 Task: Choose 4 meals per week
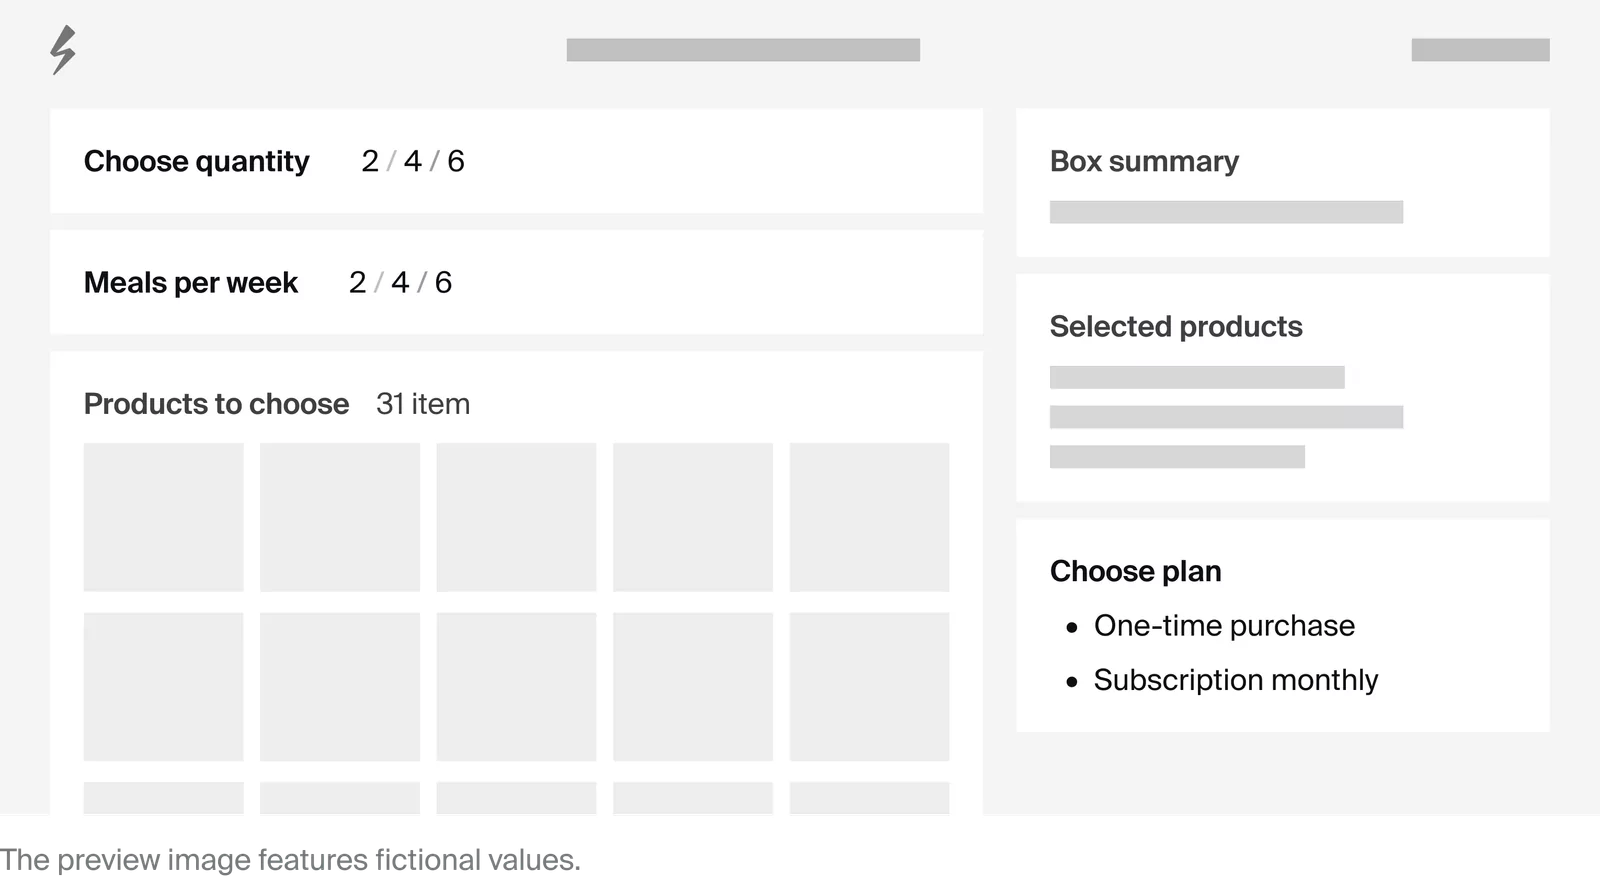coord(400,282)
